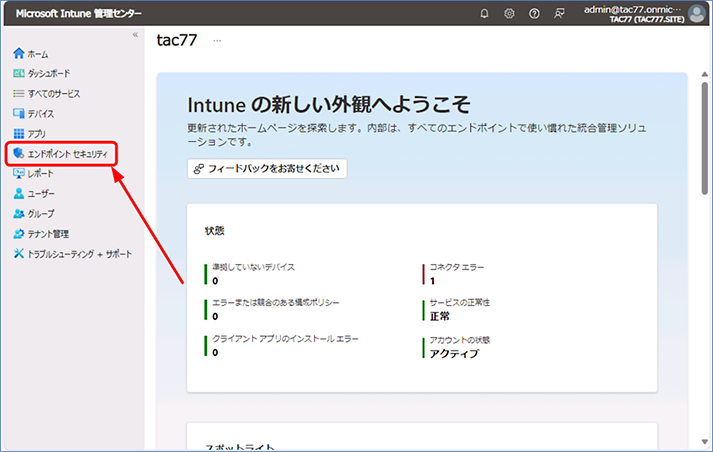Click the account avatar picture
This screenshot has height=452, width=713.
697,14
